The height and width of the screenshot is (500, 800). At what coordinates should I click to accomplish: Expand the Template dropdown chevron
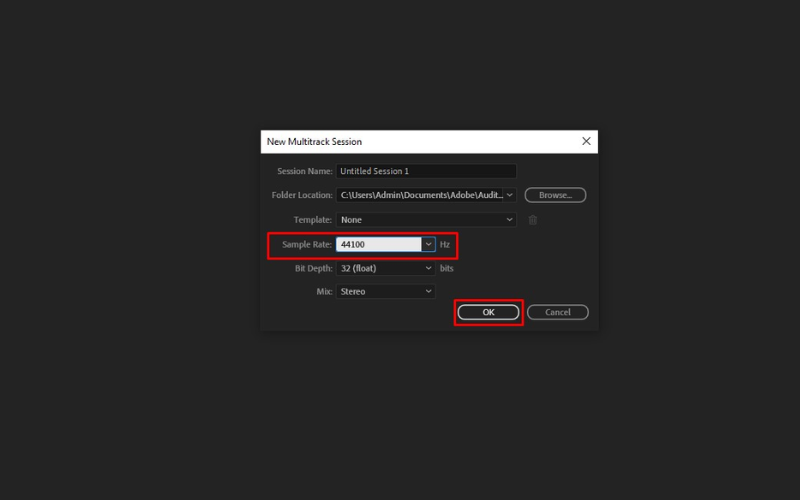coord(510,220)
